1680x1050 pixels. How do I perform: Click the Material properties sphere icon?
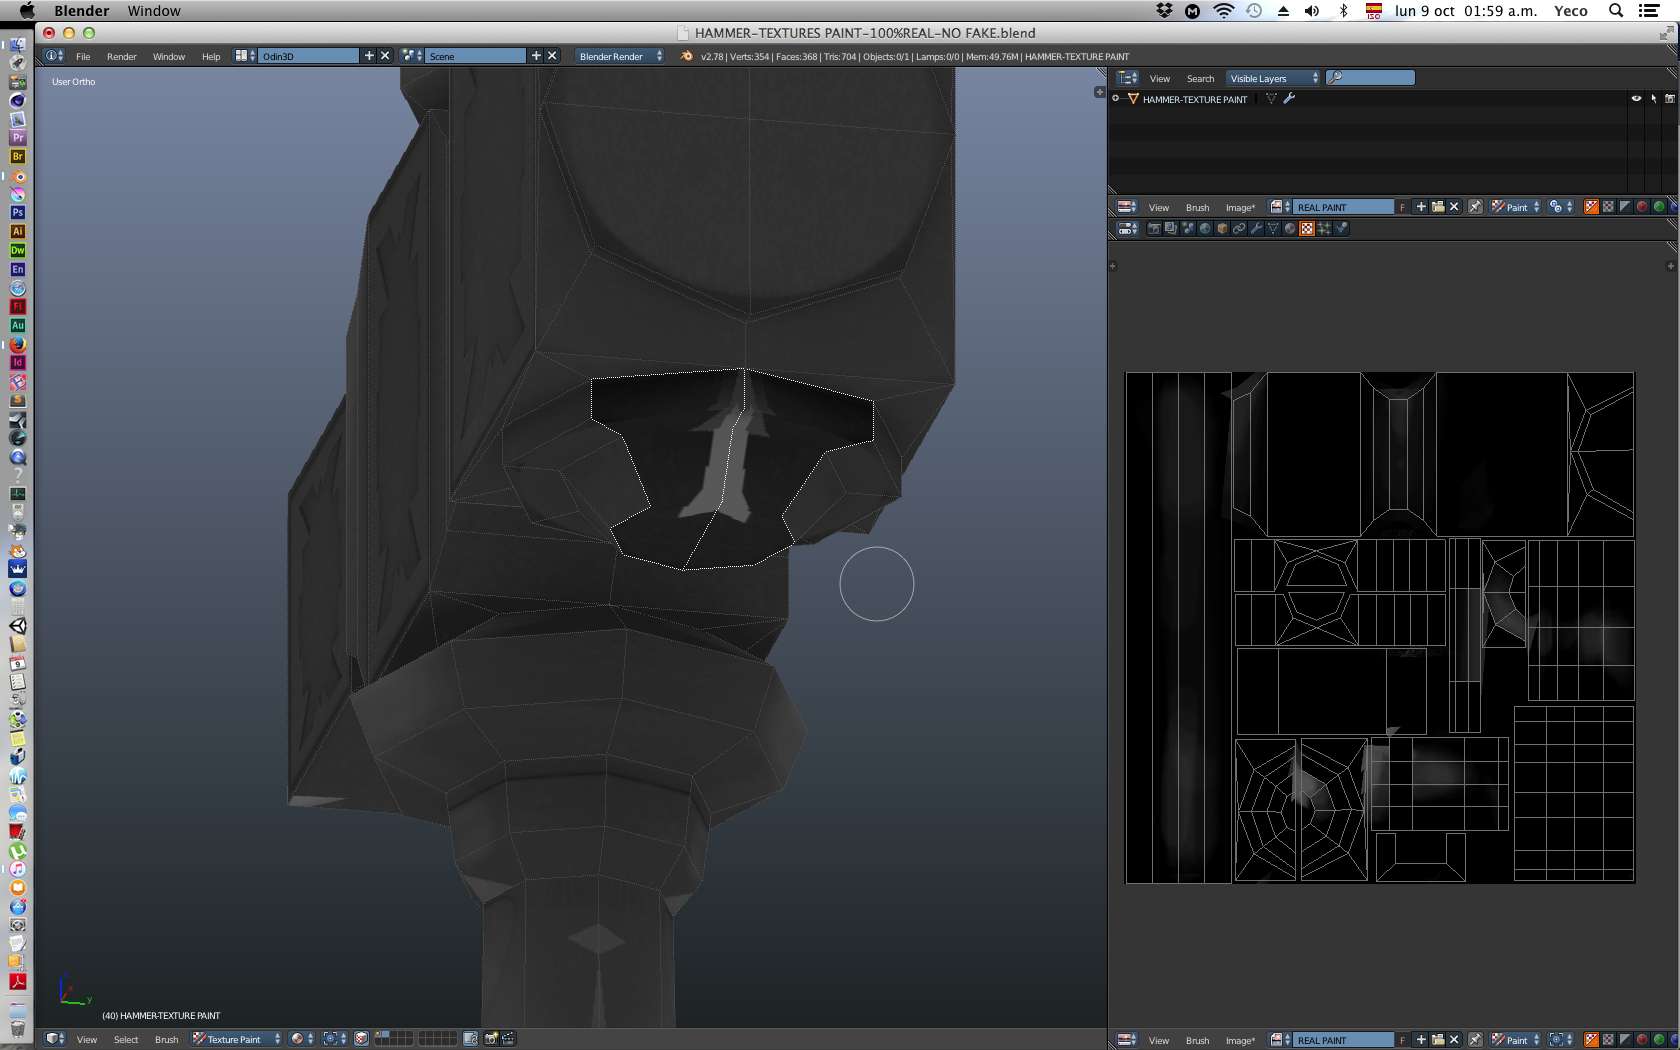[x=1290, y=229]
